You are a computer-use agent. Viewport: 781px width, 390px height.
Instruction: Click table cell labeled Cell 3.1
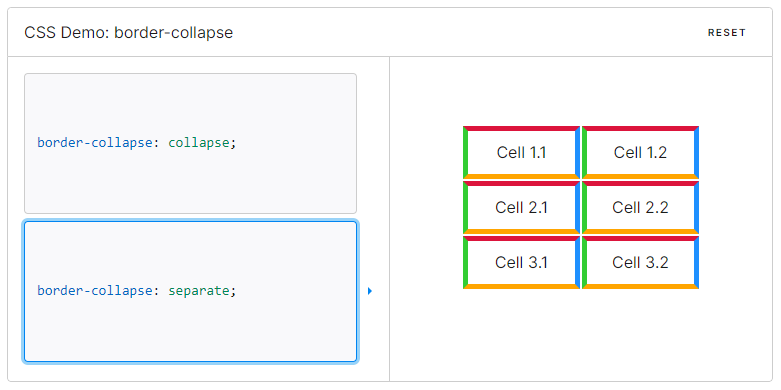(521, 262)
